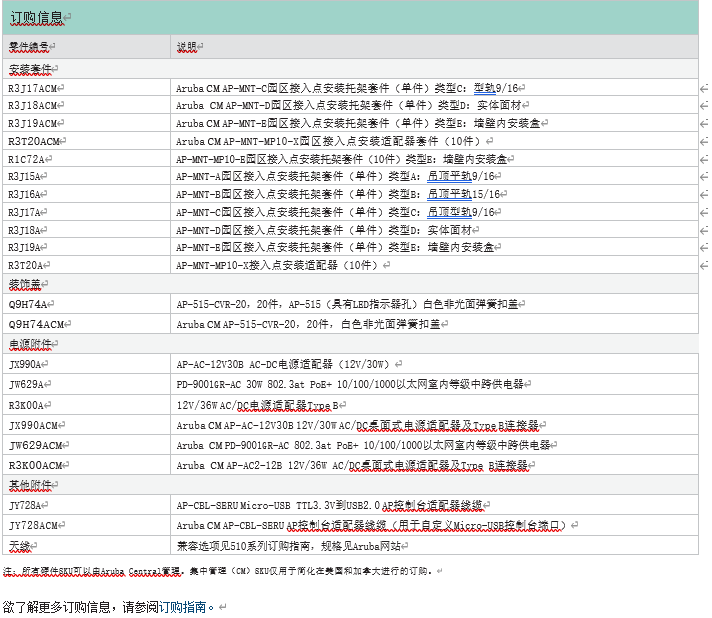Select the 说明 column header
This screenshot has height=618, width=712.
[x=187, y=46]
